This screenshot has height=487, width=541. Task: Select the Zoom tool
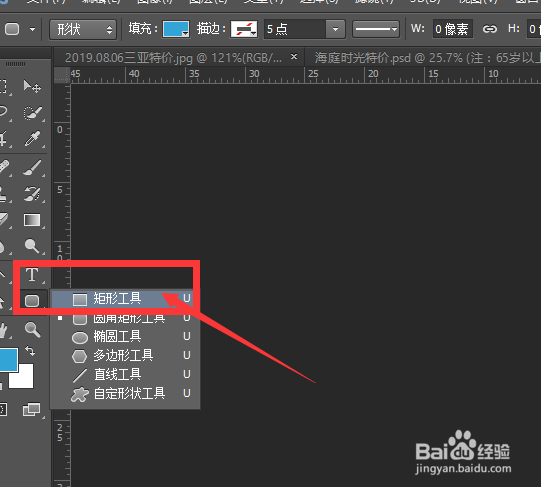(32, 330)
